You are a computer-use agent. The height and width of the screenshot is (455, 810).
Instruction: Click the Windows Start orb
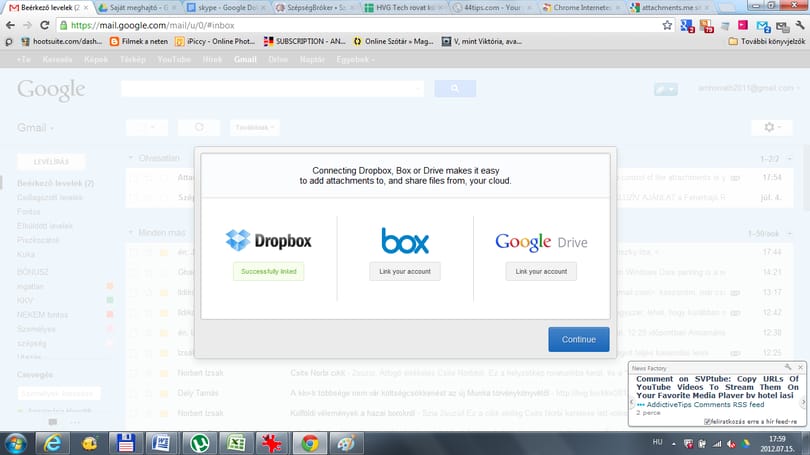click(x=16, y=444)
